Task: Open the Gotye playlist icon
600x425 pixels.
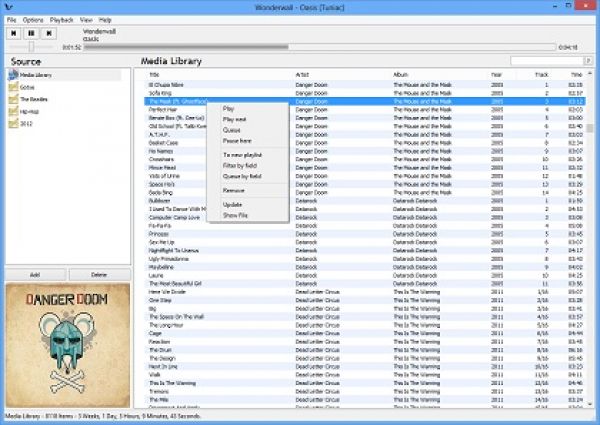Action: (x=13, y=89)
